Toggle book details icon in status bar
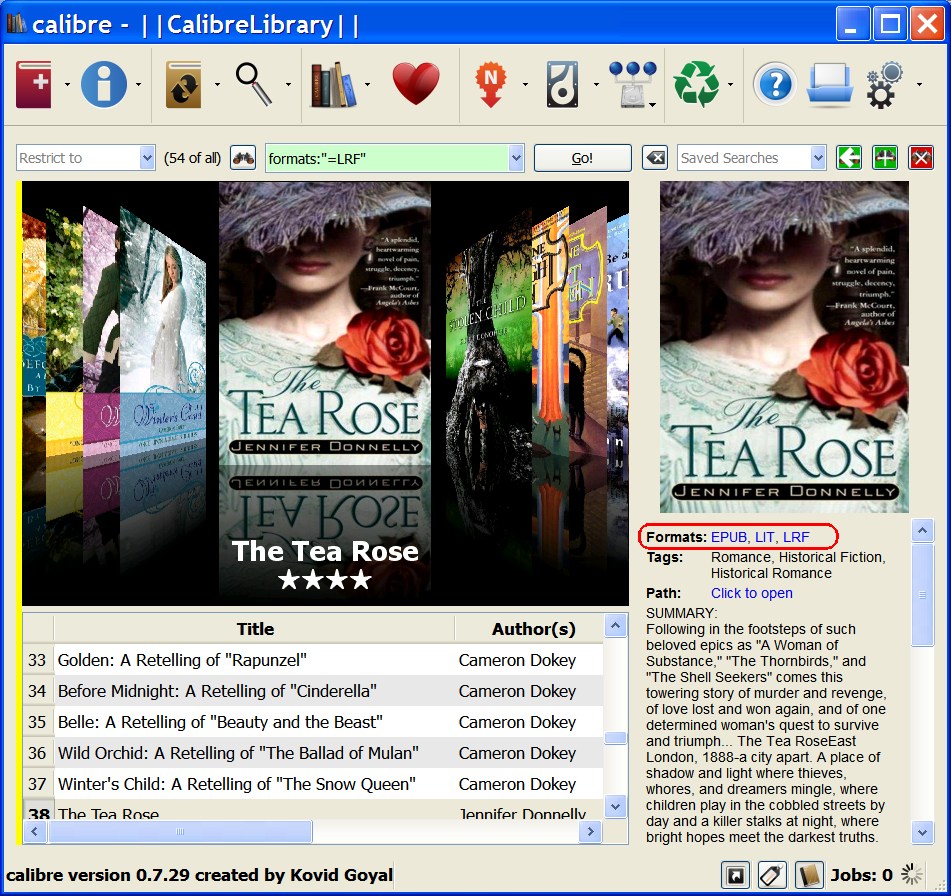This screenshot has height=896, width=951. click(x=809, y=875)
